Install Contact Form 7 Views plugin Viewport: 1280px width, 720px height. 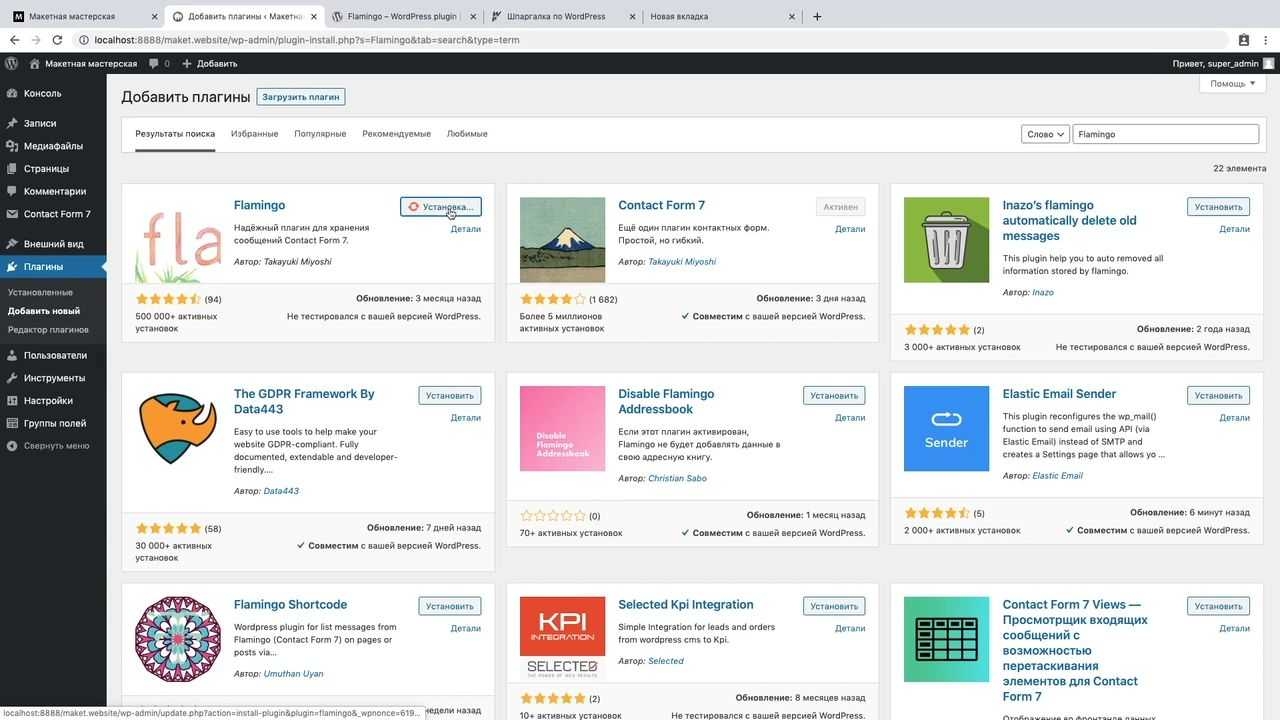pos(1218,606)
